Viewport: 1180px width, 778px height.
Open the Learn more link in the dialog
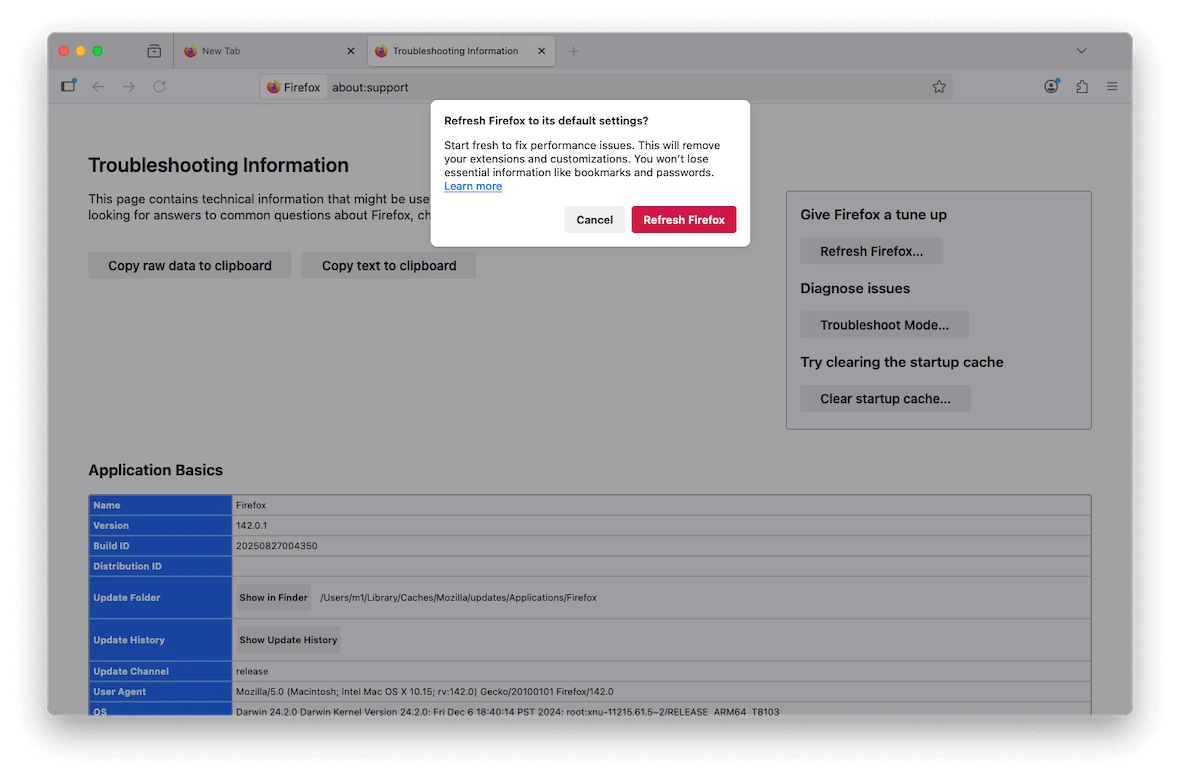pyautogui.click(x=473, y=187)
